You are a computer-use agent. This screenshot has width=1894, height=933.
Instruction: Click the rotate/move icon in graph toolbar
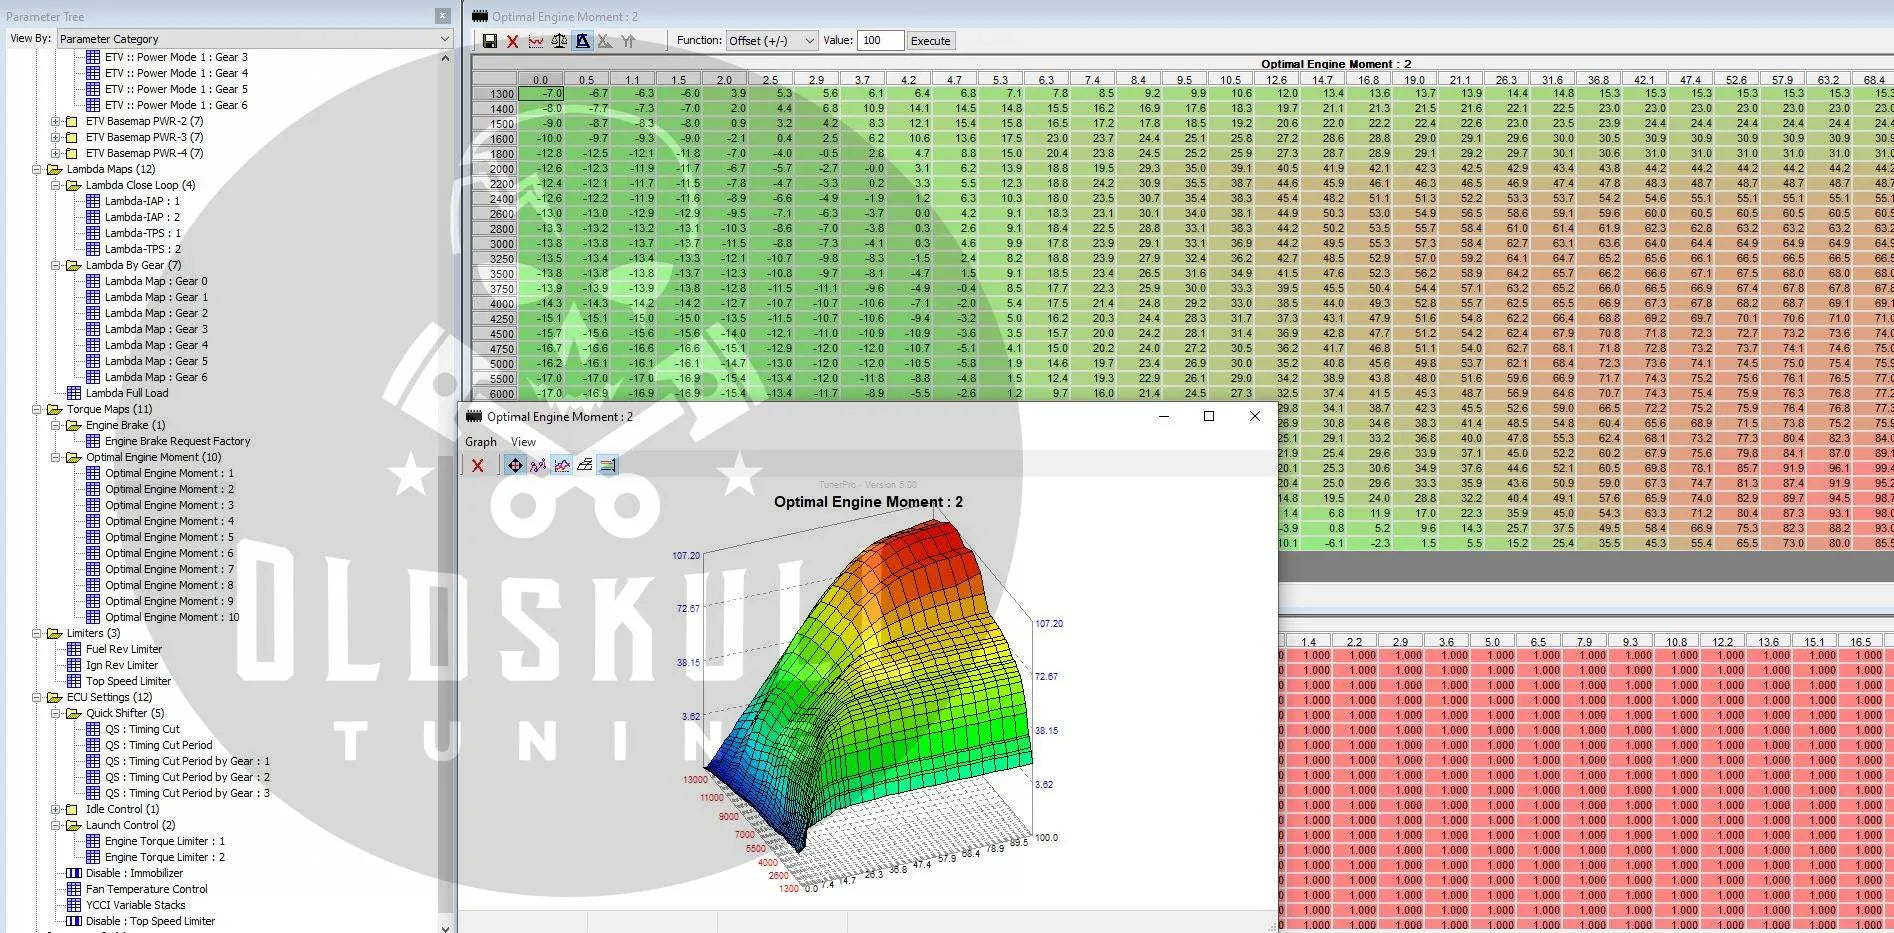tap(514, 465)
